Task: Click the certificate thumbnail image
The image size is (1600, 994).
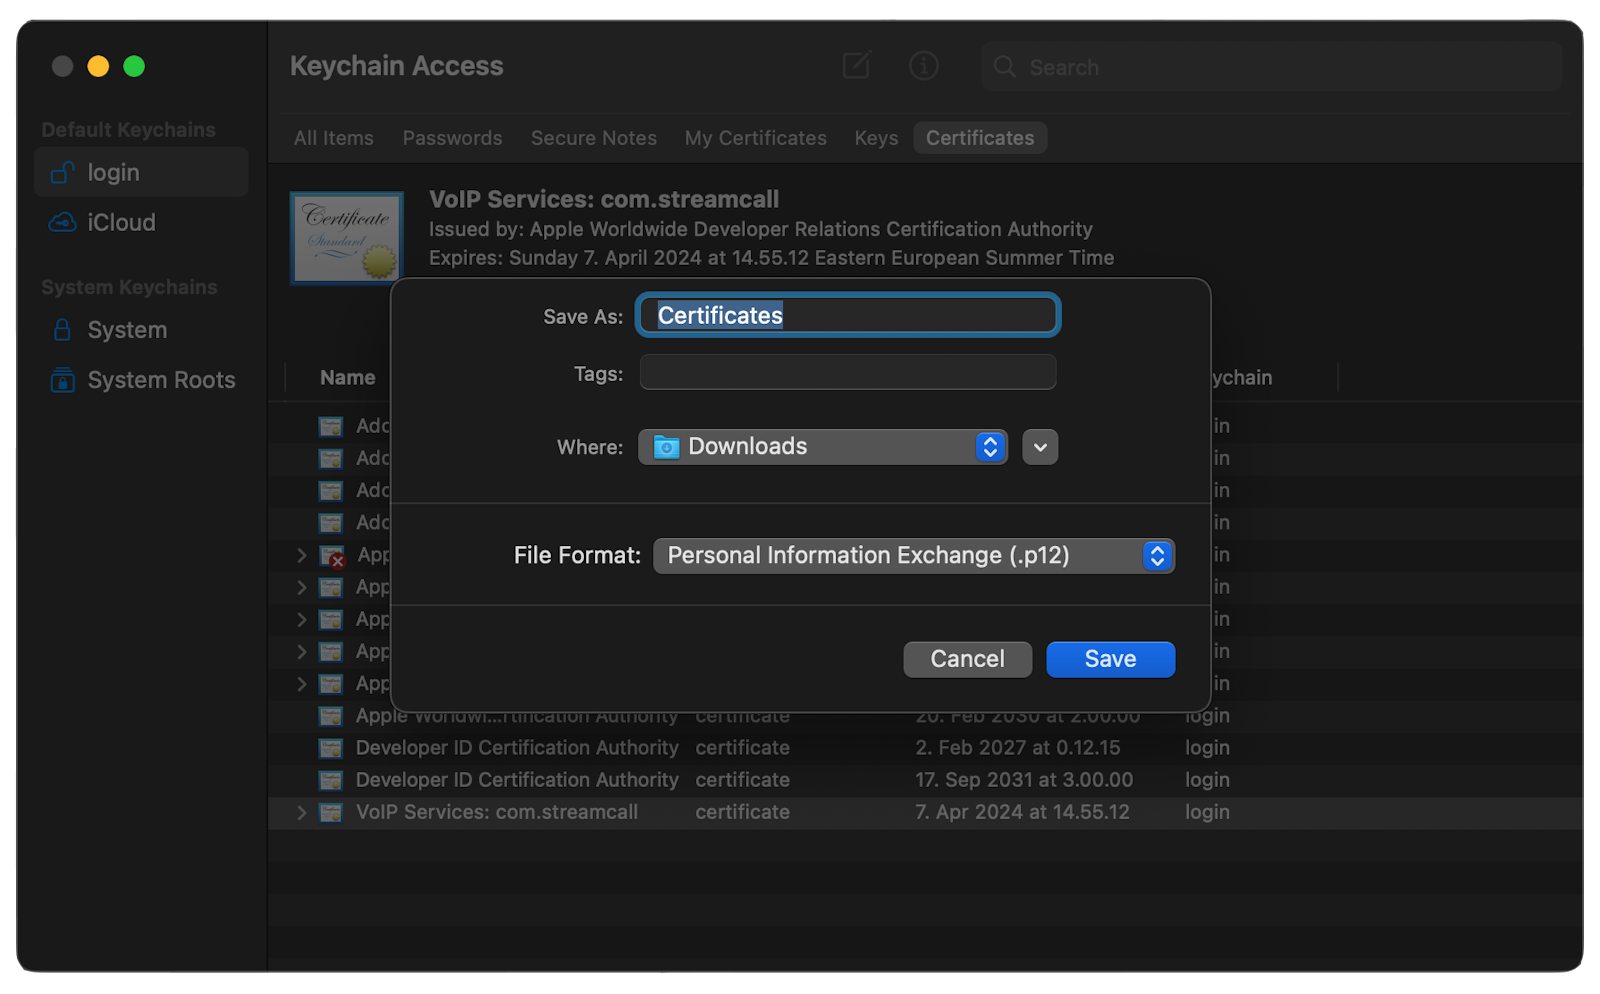Action: pyautogui.click(x=346, y=238)
